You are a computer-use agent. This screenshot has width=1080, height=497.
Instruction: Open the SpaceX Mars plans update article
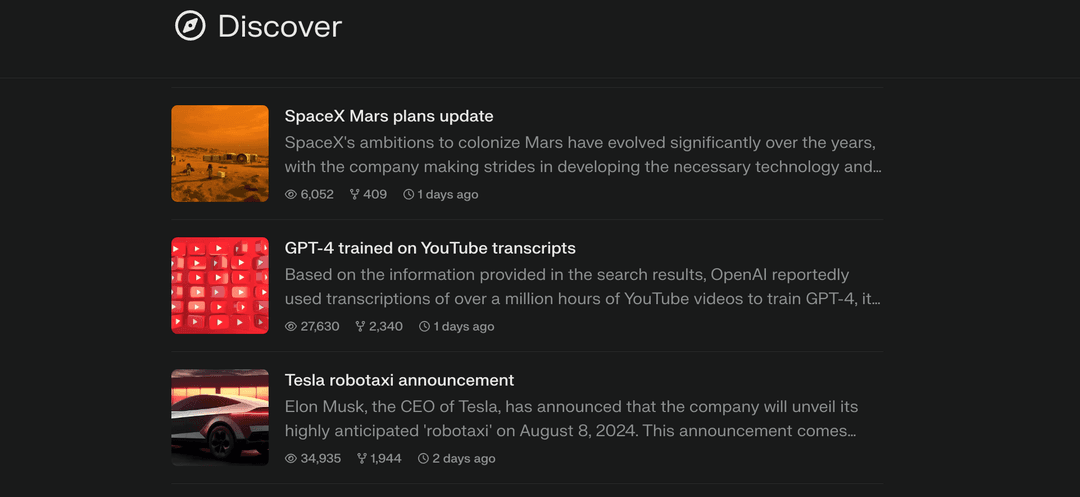coord(389,116)
